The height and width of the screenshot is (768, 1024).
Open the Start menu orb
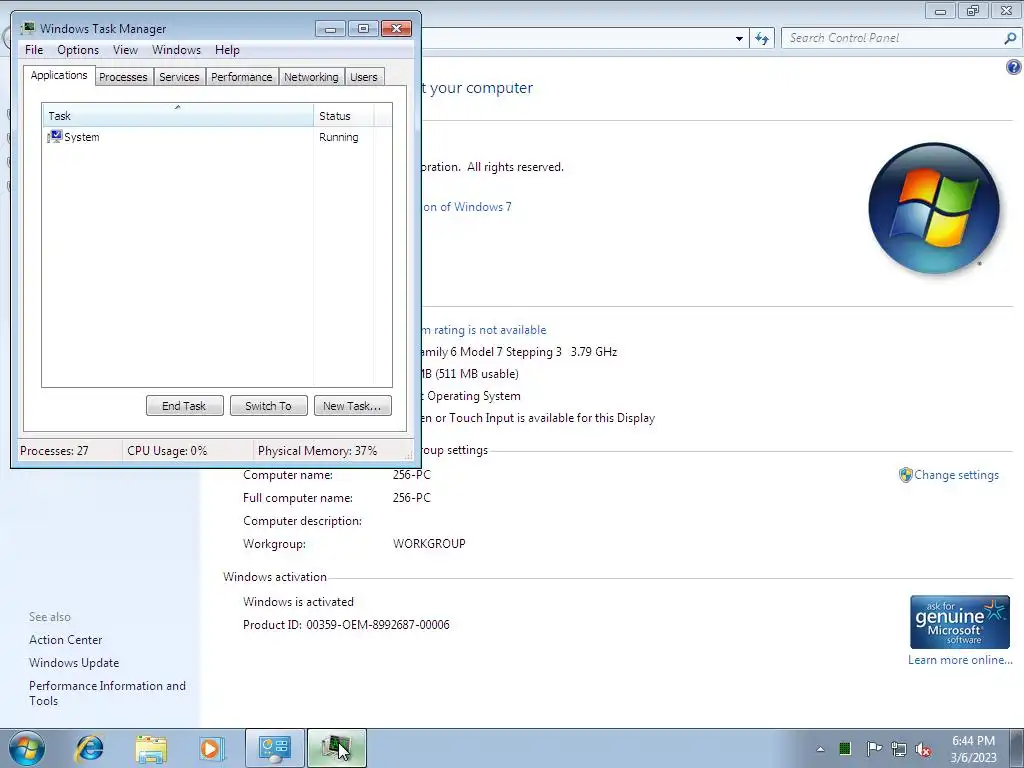(x=27, y=748)
